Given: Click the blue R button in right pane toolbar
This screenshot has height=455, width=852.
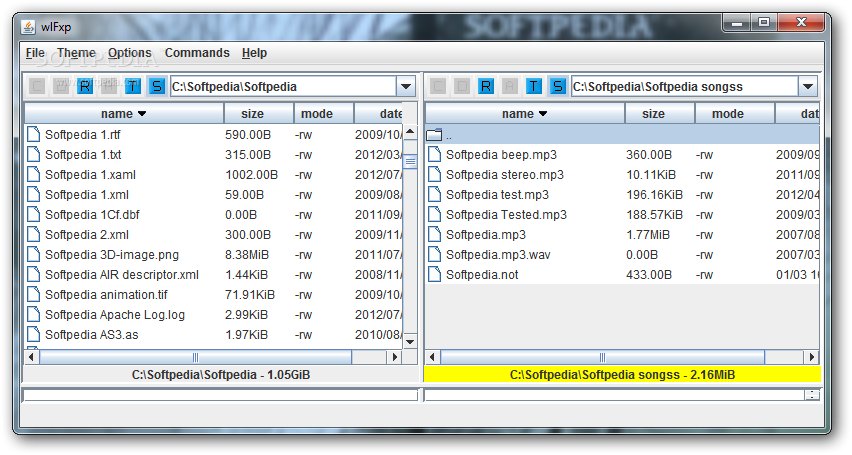Looking at the screenshot, I should 486,86.
